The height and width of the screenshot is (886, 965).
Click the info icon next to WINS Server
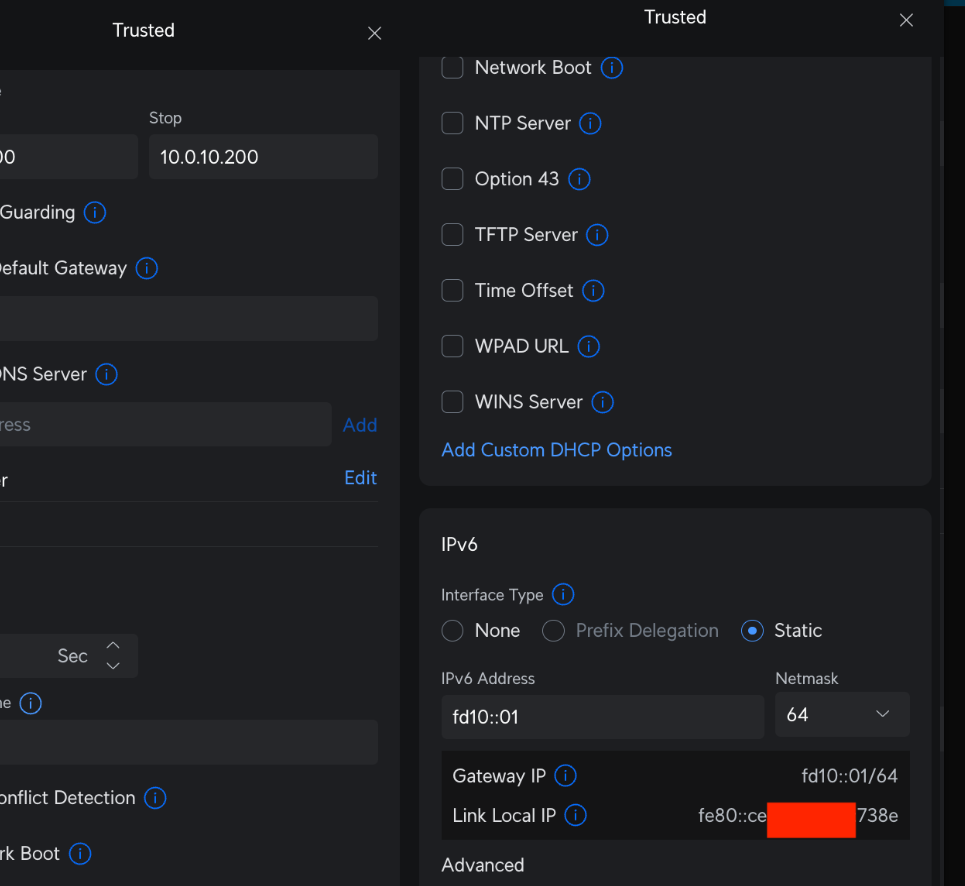point(602,402)
